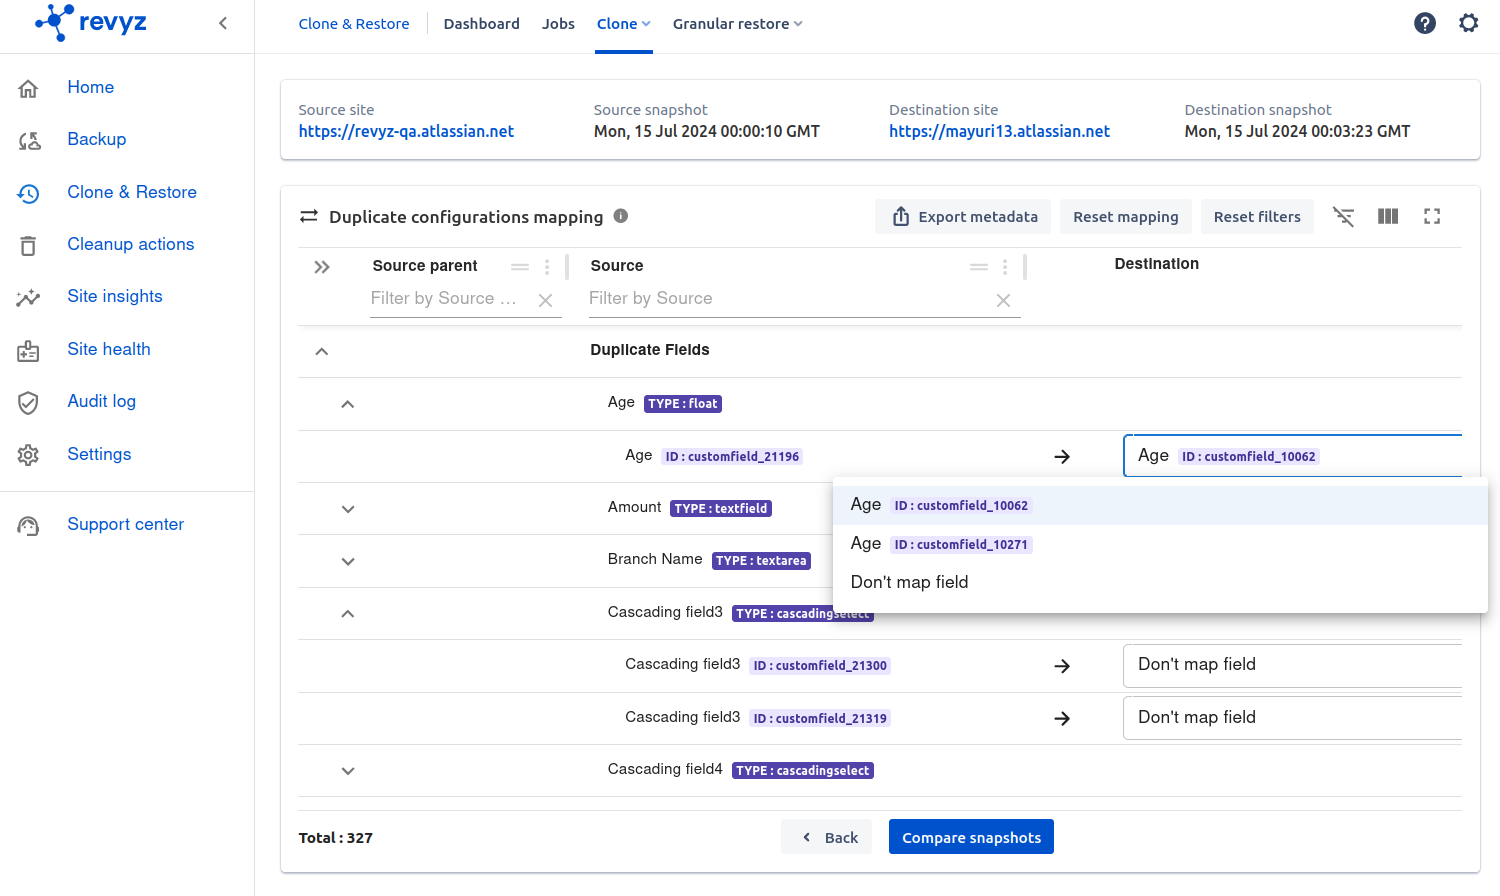Click the Compare snapshots button
Image resolution: width=1500 pixels, height=896 pixels.
pos(970,837)
